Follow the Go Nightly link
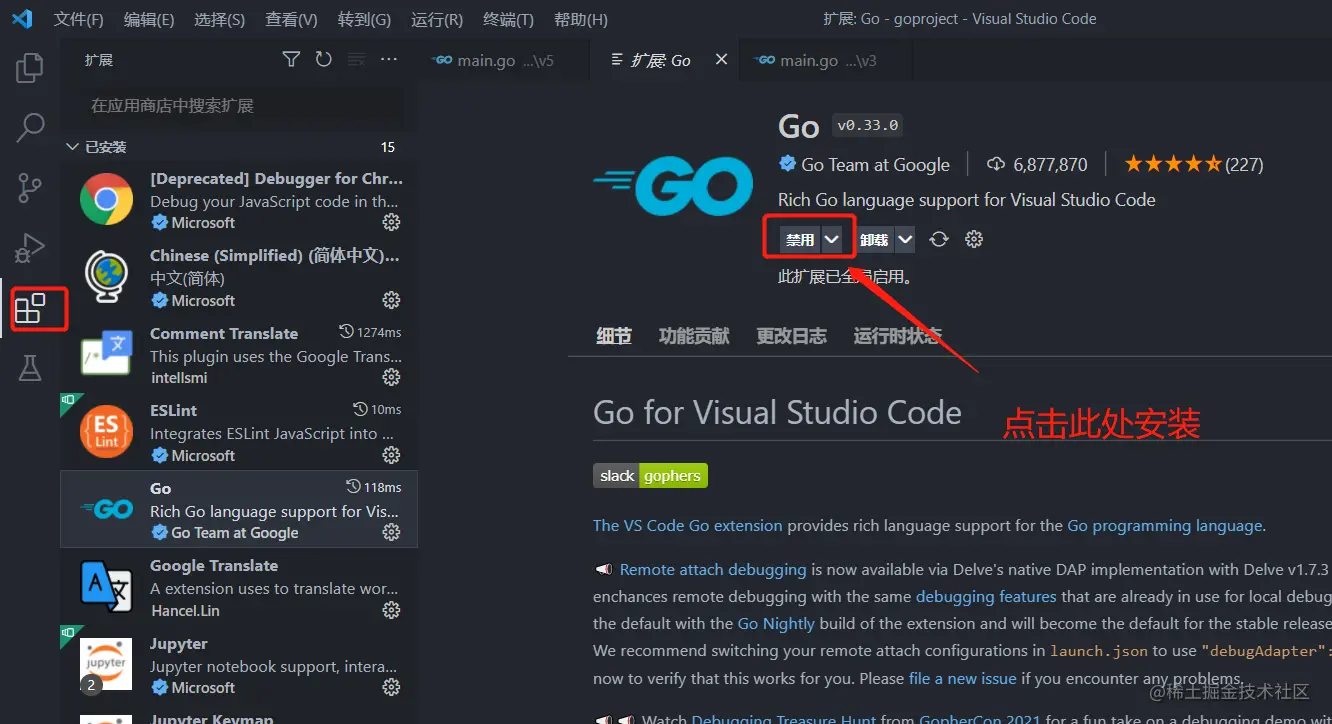 pyautogui.click(x=776, y=623)
